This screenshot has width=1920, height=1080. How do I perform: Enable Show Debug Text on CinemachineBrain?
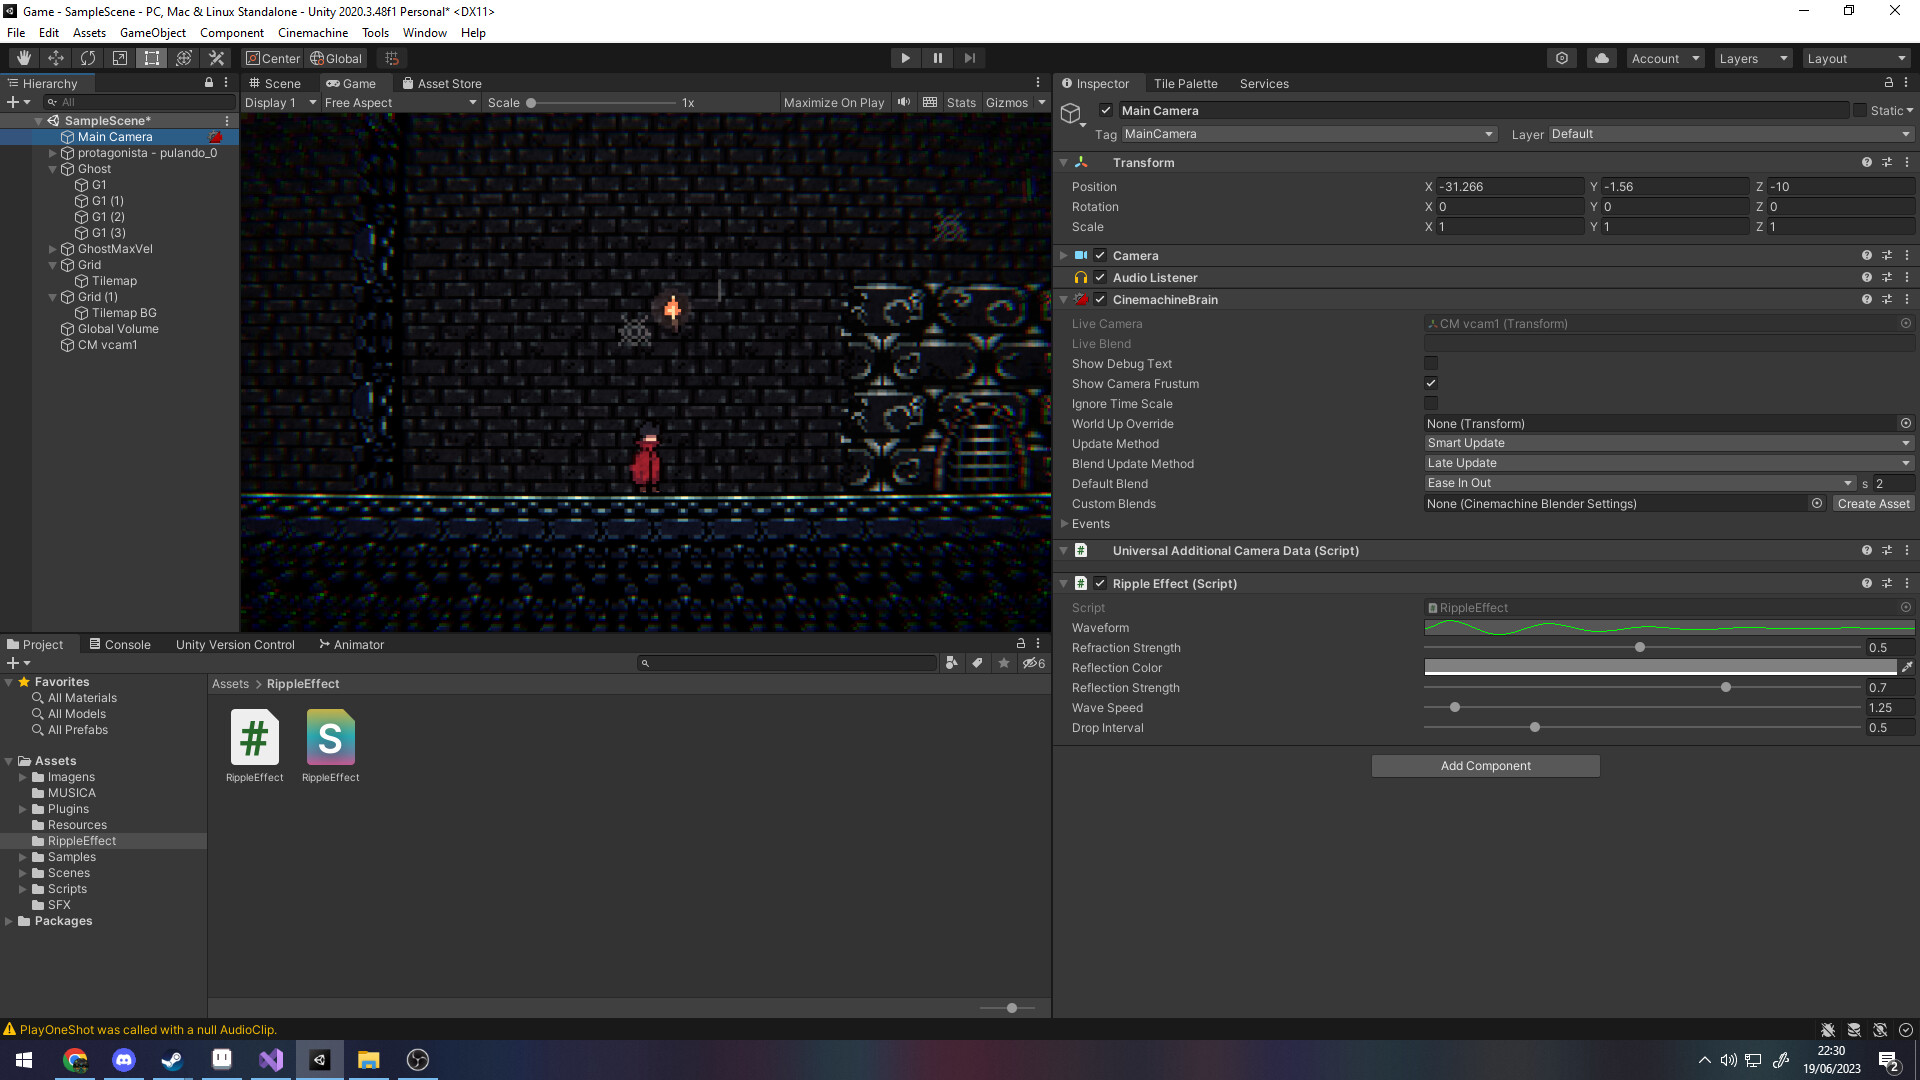pos(1431,363)
